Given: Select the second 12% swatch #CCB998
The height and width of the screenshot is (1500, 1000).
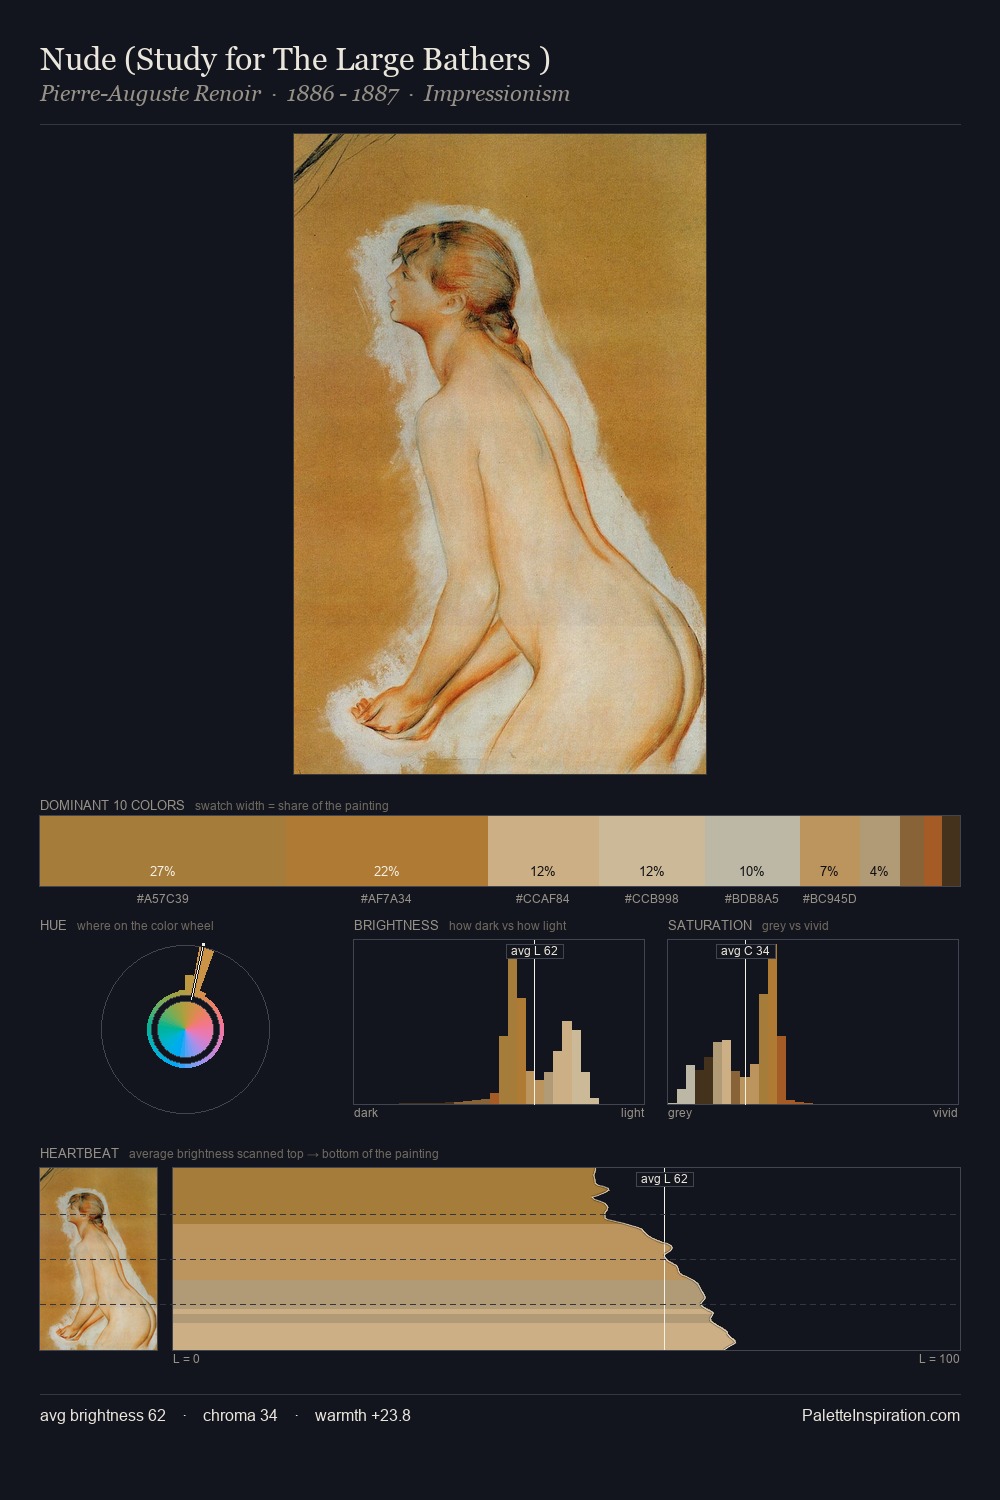Looking at the screenshot, I should coord(652,851).
